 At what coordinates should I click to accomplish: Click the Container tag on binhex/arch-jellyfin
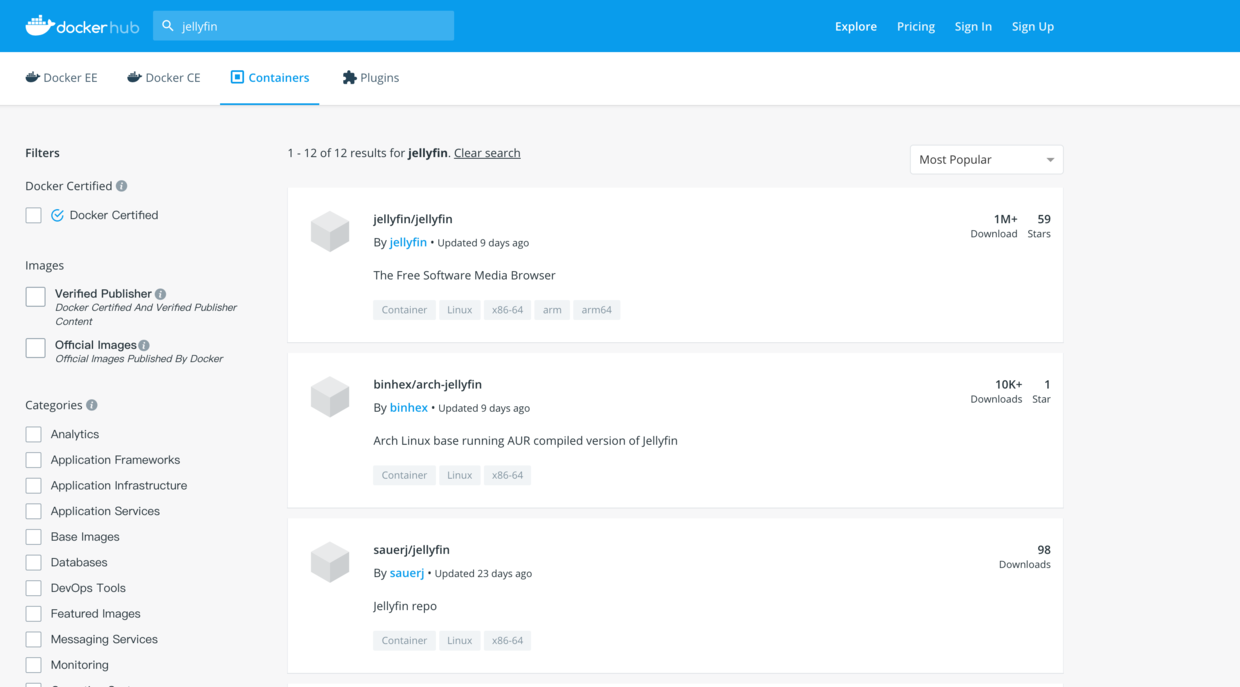[404, 475]
